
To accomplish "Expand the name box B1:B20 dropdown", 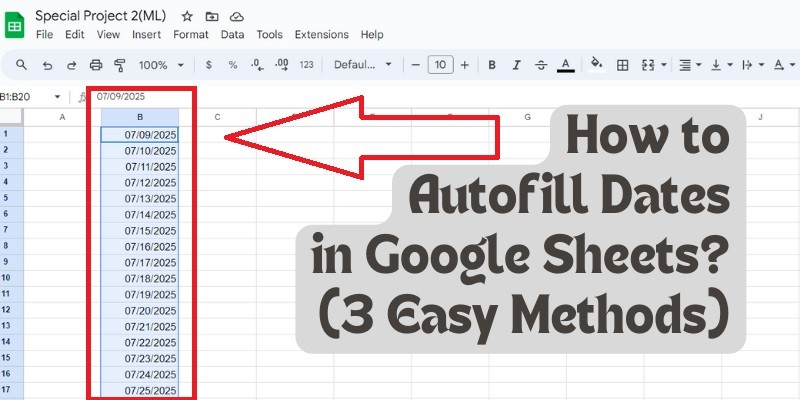I will (57, 97).
